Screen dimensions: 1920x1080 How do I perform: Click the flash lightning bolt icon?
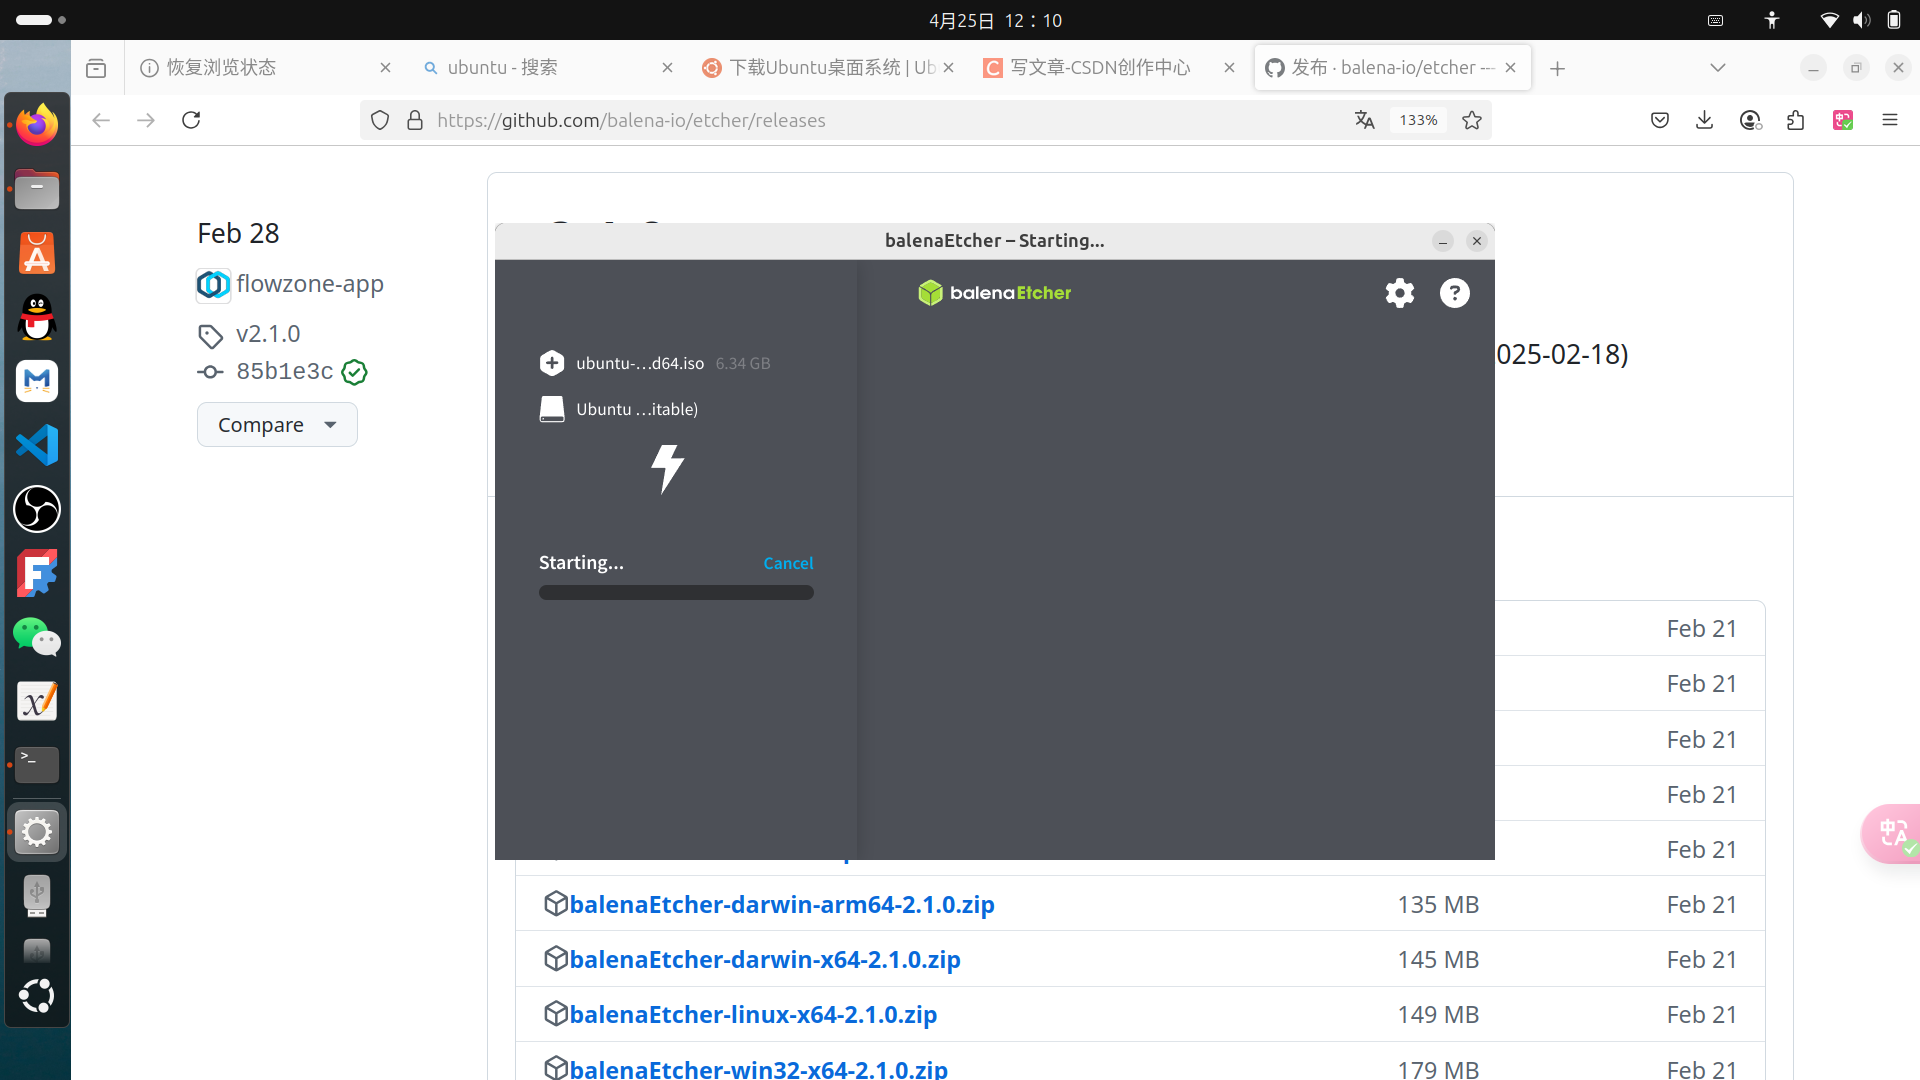tap(667, 468)
